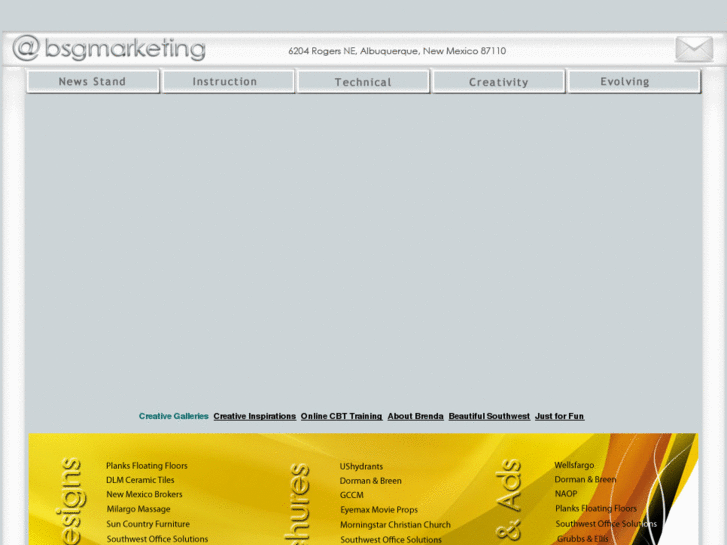Click Wellsfargo in the Ads column
Screen dimensions: 727x545
(574, 465)
